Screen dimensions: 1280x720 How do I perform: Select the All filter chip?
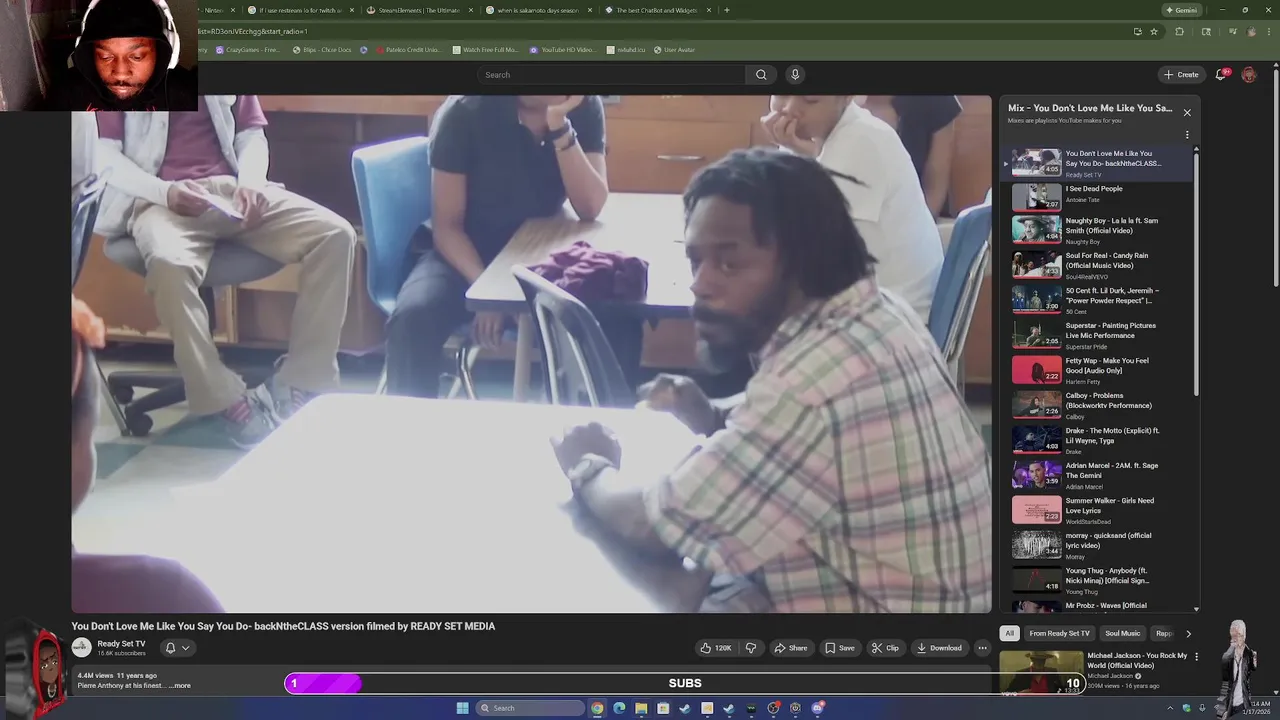[1009, 633]
